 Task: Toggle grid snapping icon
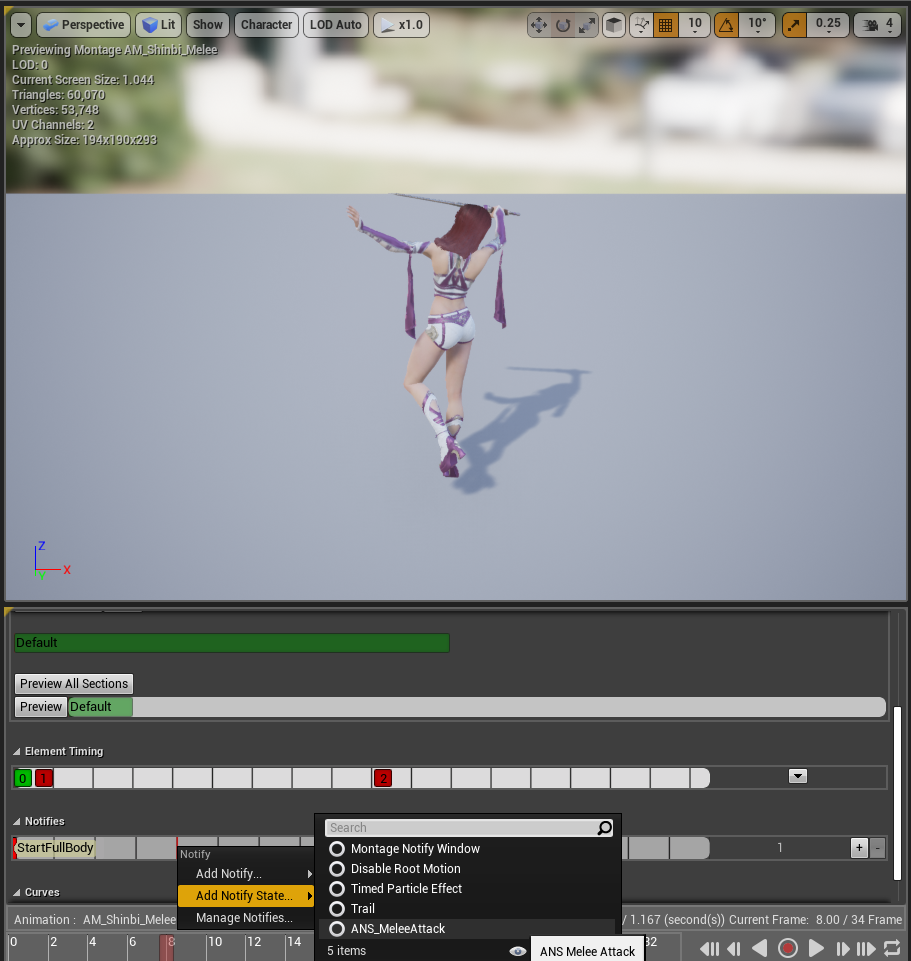pos(665,25)
